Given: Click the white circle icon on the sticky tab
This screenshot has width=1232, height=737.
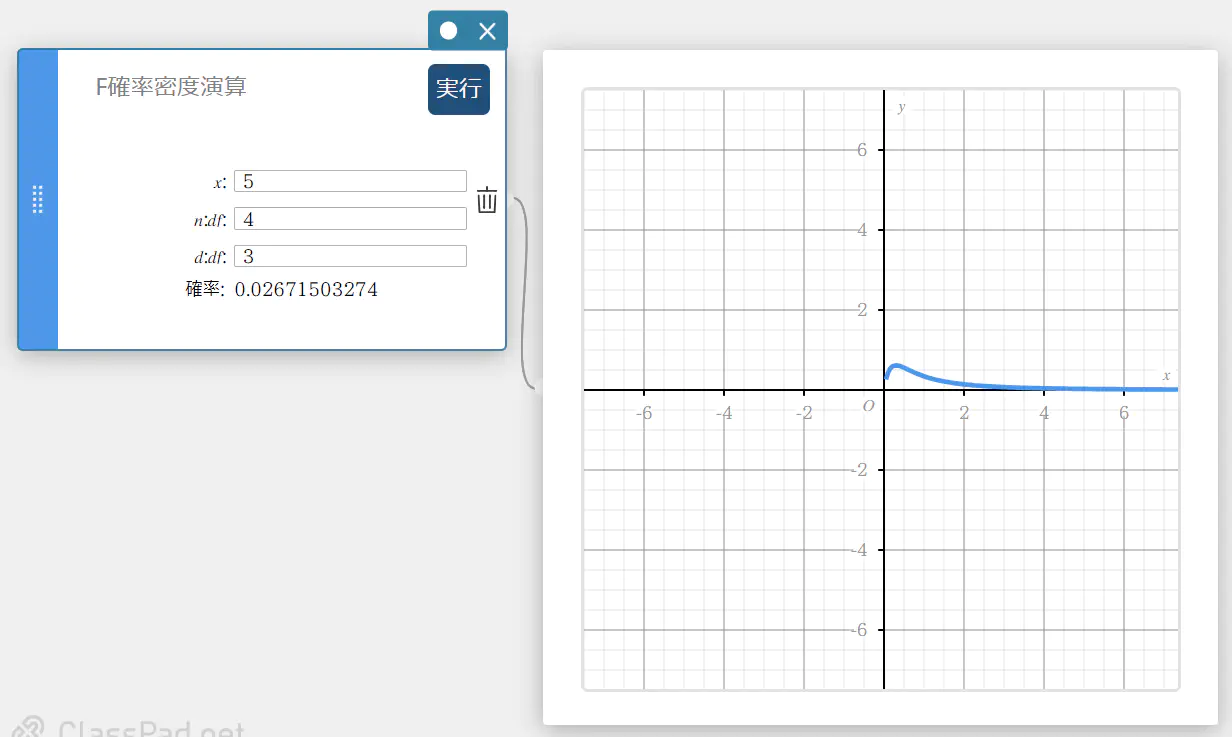Looking at the screenshot, I should pyautogui.click(x=448, y=31).
